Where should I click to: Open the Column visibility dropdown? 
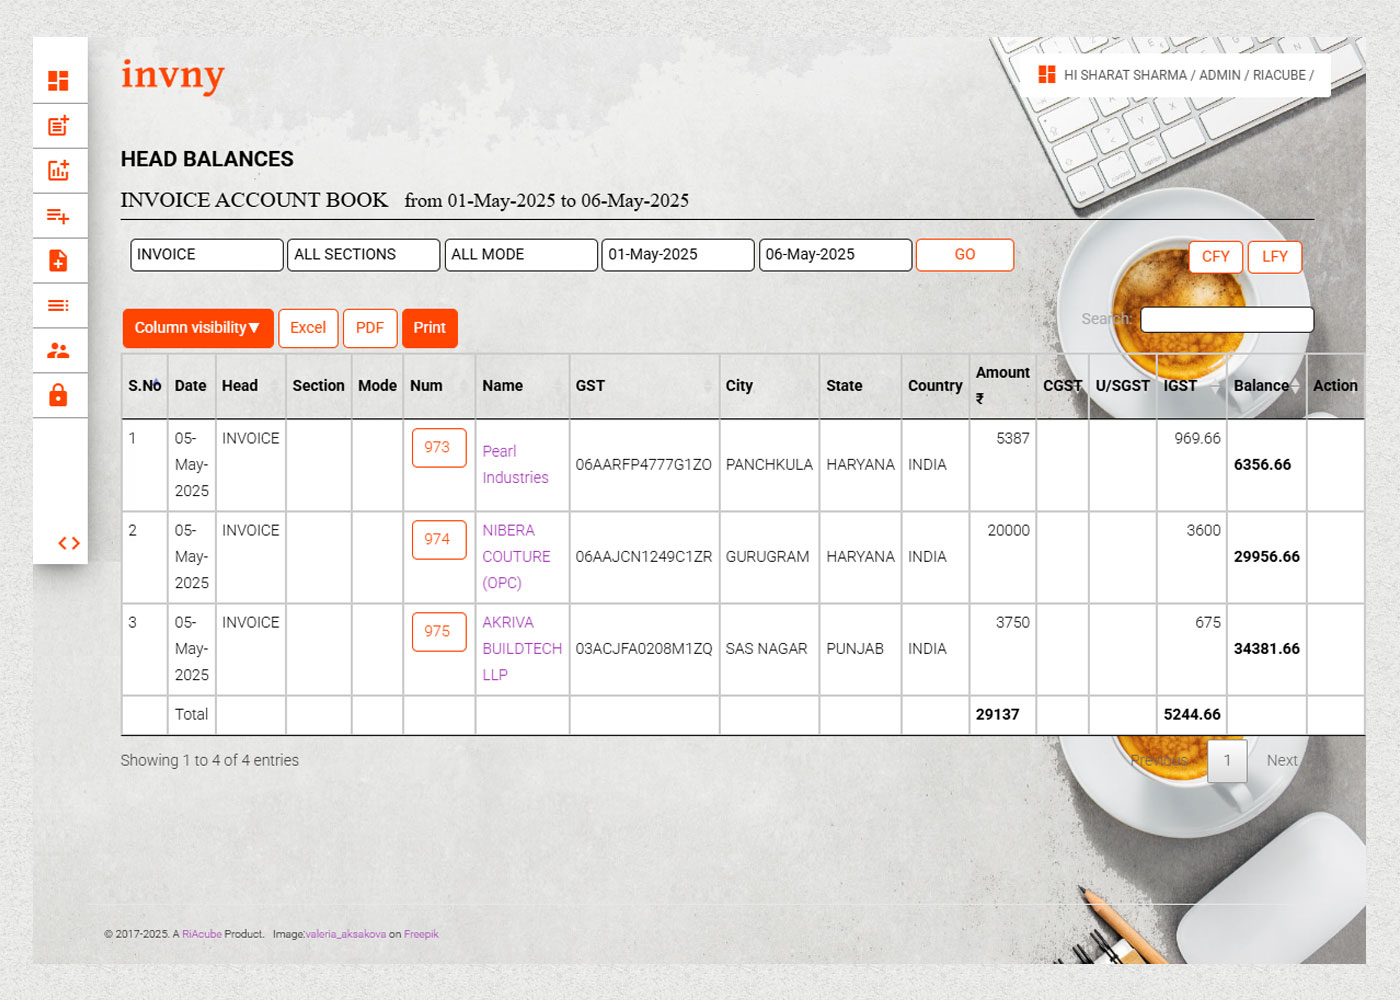pos(197,328)
